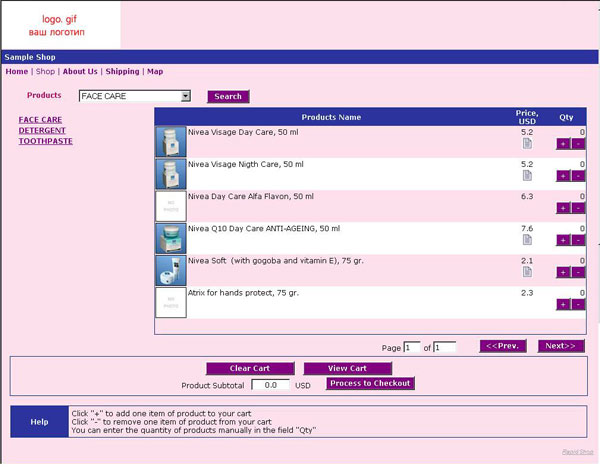Open details document icon for Nivea Visage Nigth Care
The height and width of the screenshot is (476, 600).
(527, 176)
